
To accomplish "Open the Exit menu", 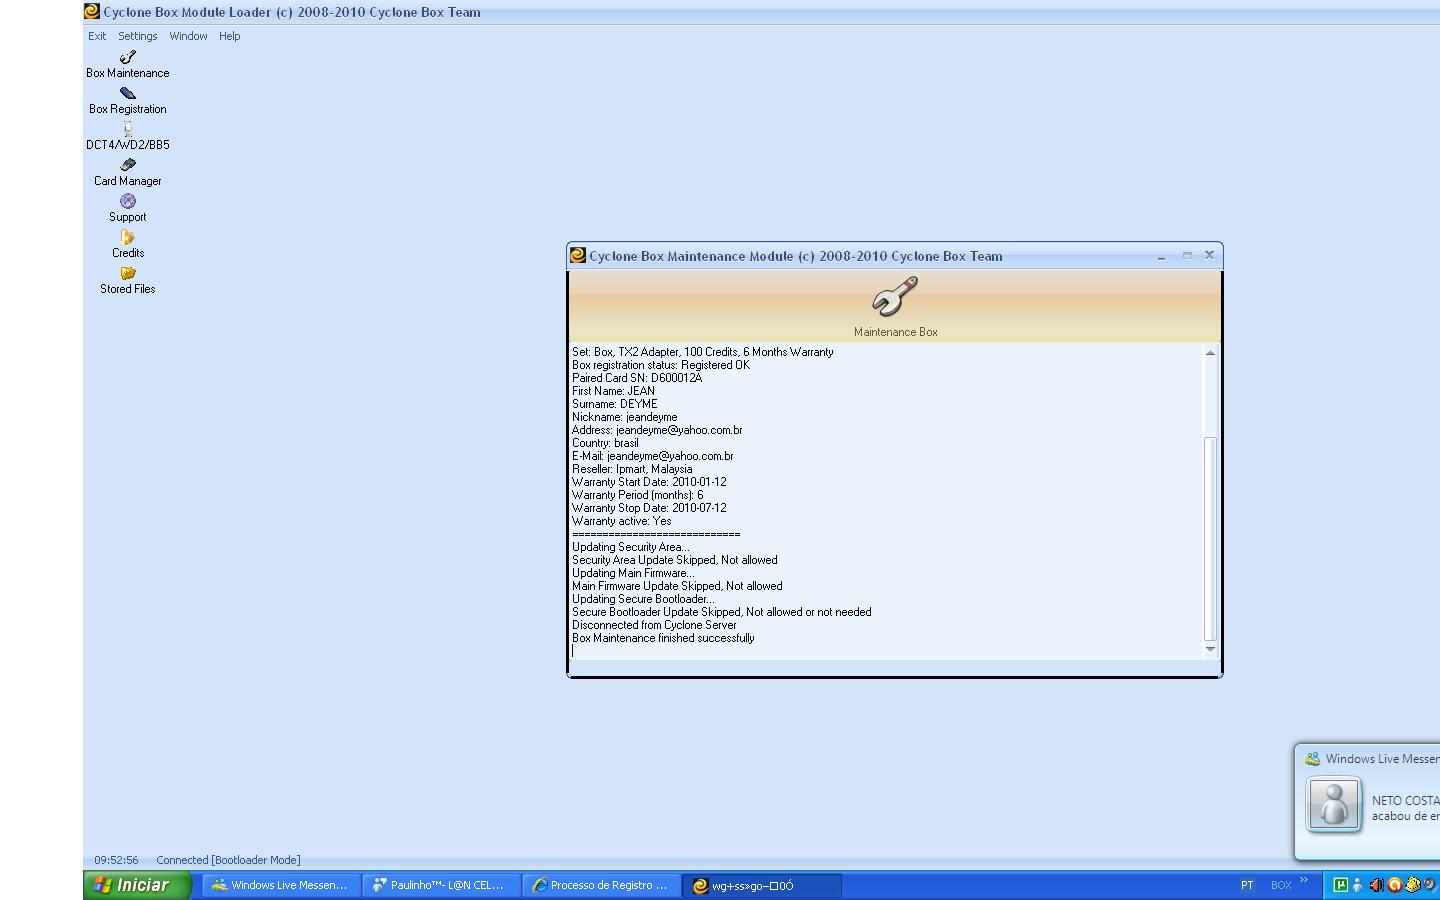I will point(97,36).
